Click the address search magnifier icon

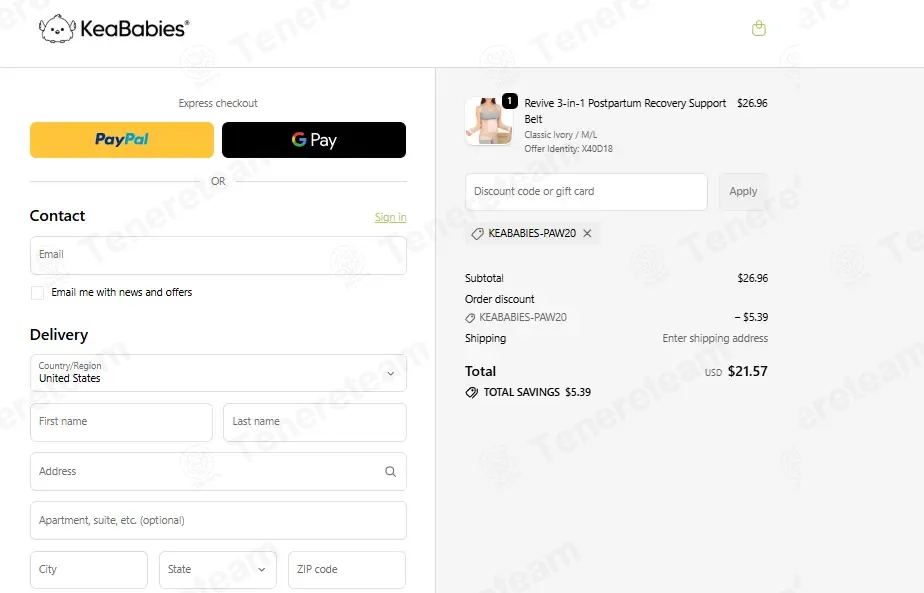click(x=390, y=472)
